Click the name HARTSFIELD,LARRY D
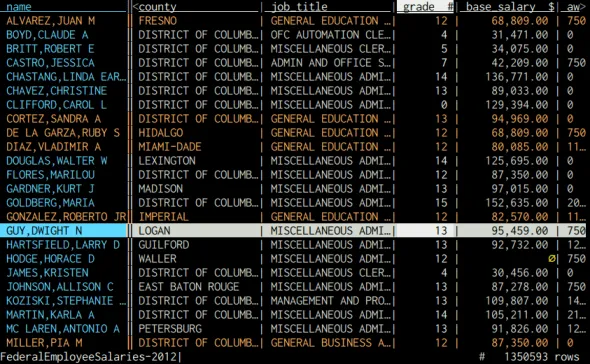590x364 pixels. tap(63, 245)
